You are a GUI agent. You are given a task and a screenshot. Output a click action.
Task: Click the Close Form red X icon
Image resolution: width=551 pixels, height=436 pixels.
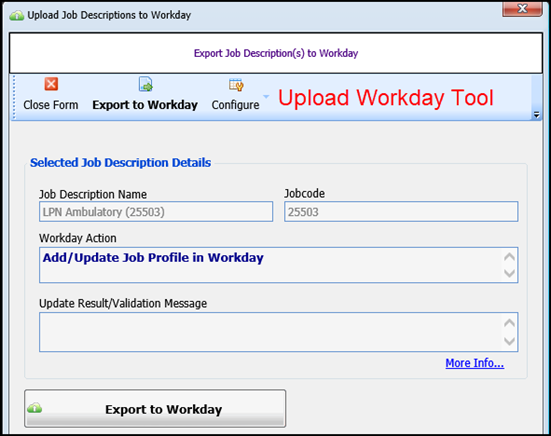tap(51, 84)
